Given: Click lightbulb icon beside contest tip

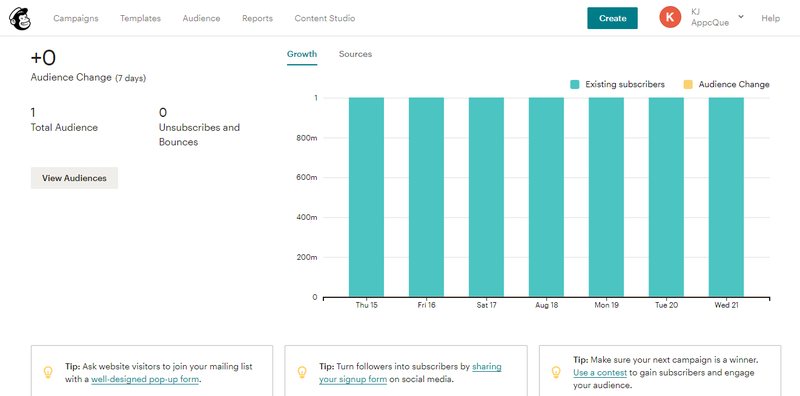Looking at the screenshot, I should pyautogui.click(x=556, y=373).
